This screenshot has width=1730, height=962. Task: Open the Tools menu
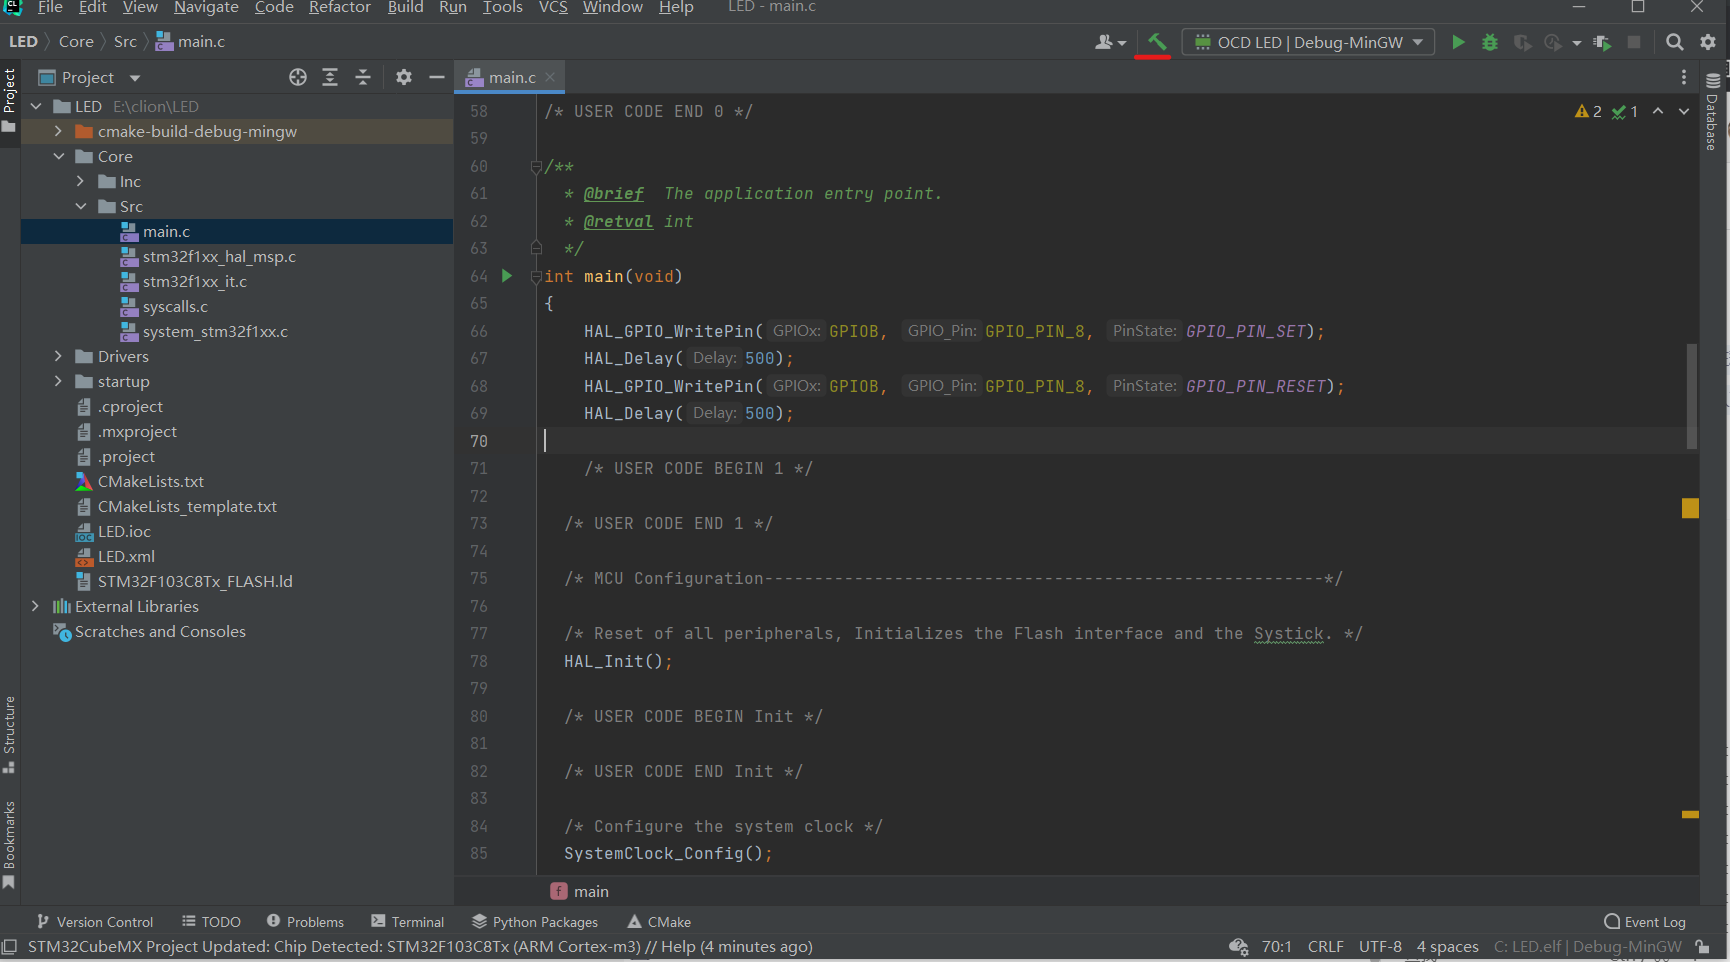[502, 8]
